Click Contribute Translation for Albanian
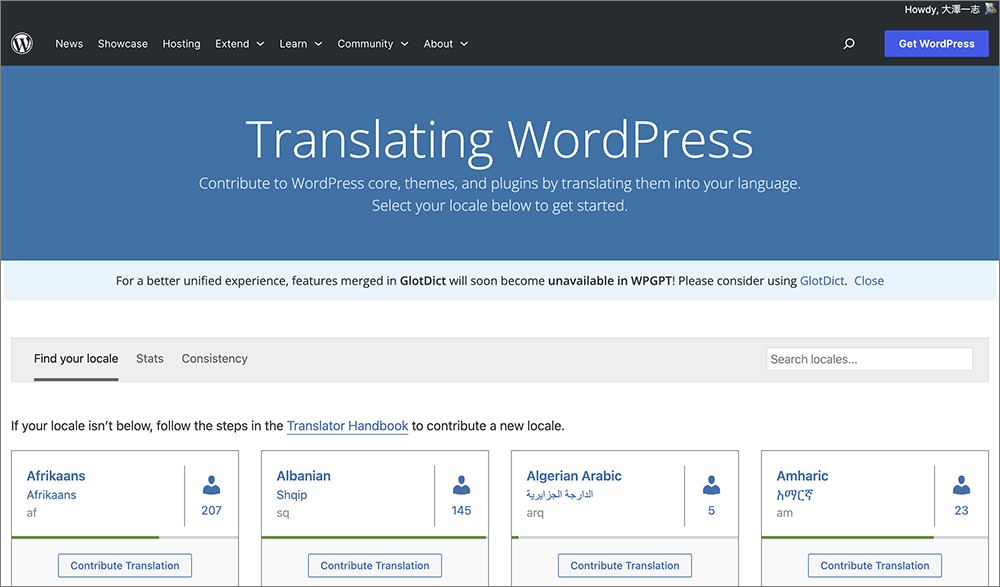This screenshot has width=1000, height=587. pos(375,565)
